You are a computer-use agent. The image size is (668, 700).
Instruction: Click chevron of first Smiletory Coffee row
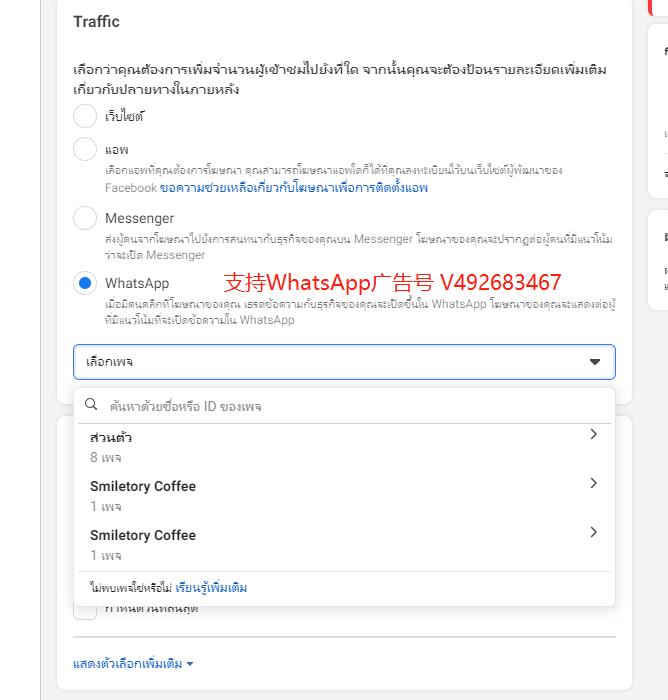tap(593, 483)
